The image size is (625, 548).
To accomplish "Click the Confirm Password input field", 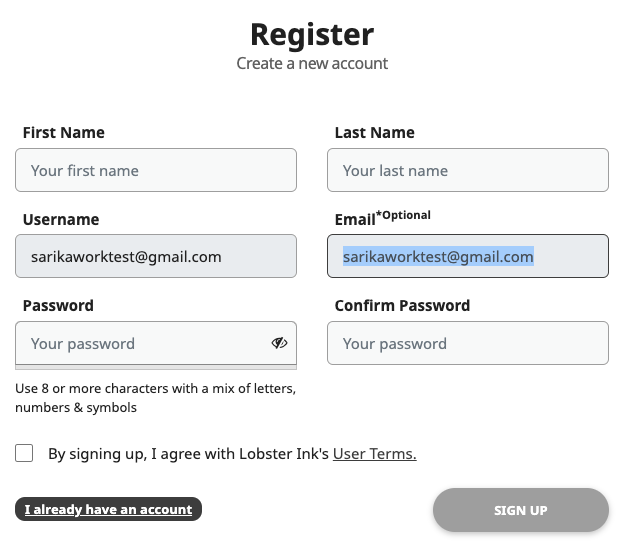I will [x=468, y=343].
